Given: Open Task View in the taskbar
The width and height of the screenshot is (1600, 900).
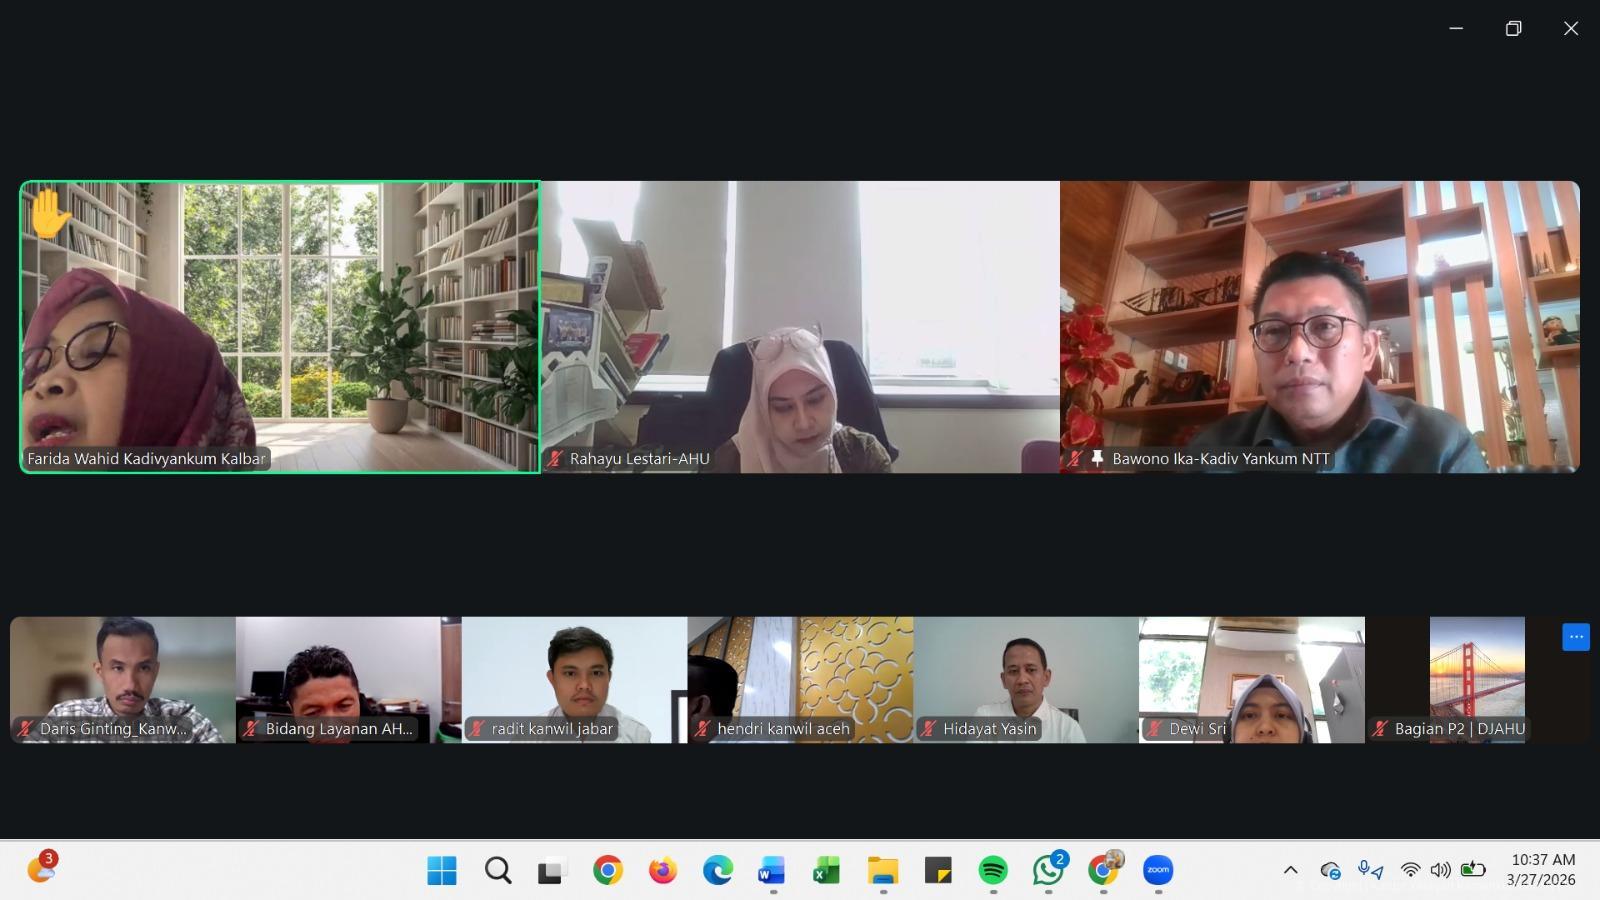Looking at the screenshot, I should [551, 870].
